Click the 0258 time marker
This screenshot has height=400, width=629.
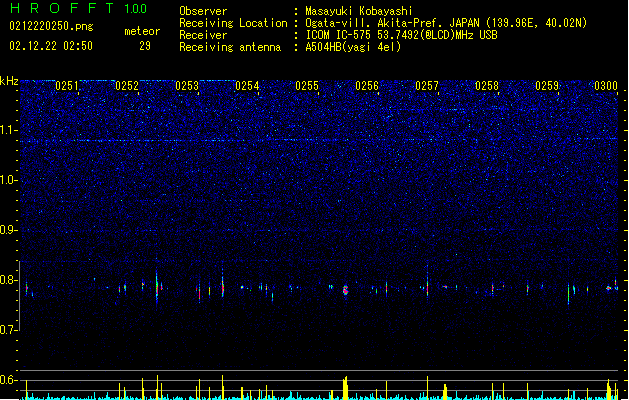pos(487,86)
